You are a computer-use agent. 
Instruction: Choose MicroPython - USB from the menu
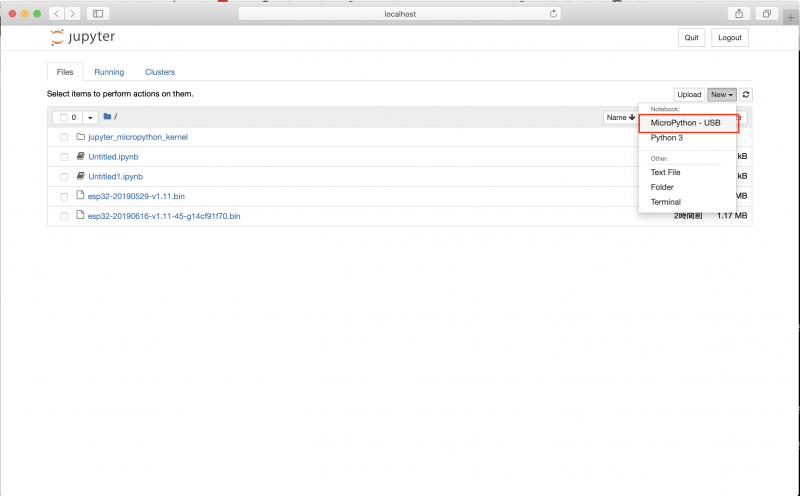point(685,123)
